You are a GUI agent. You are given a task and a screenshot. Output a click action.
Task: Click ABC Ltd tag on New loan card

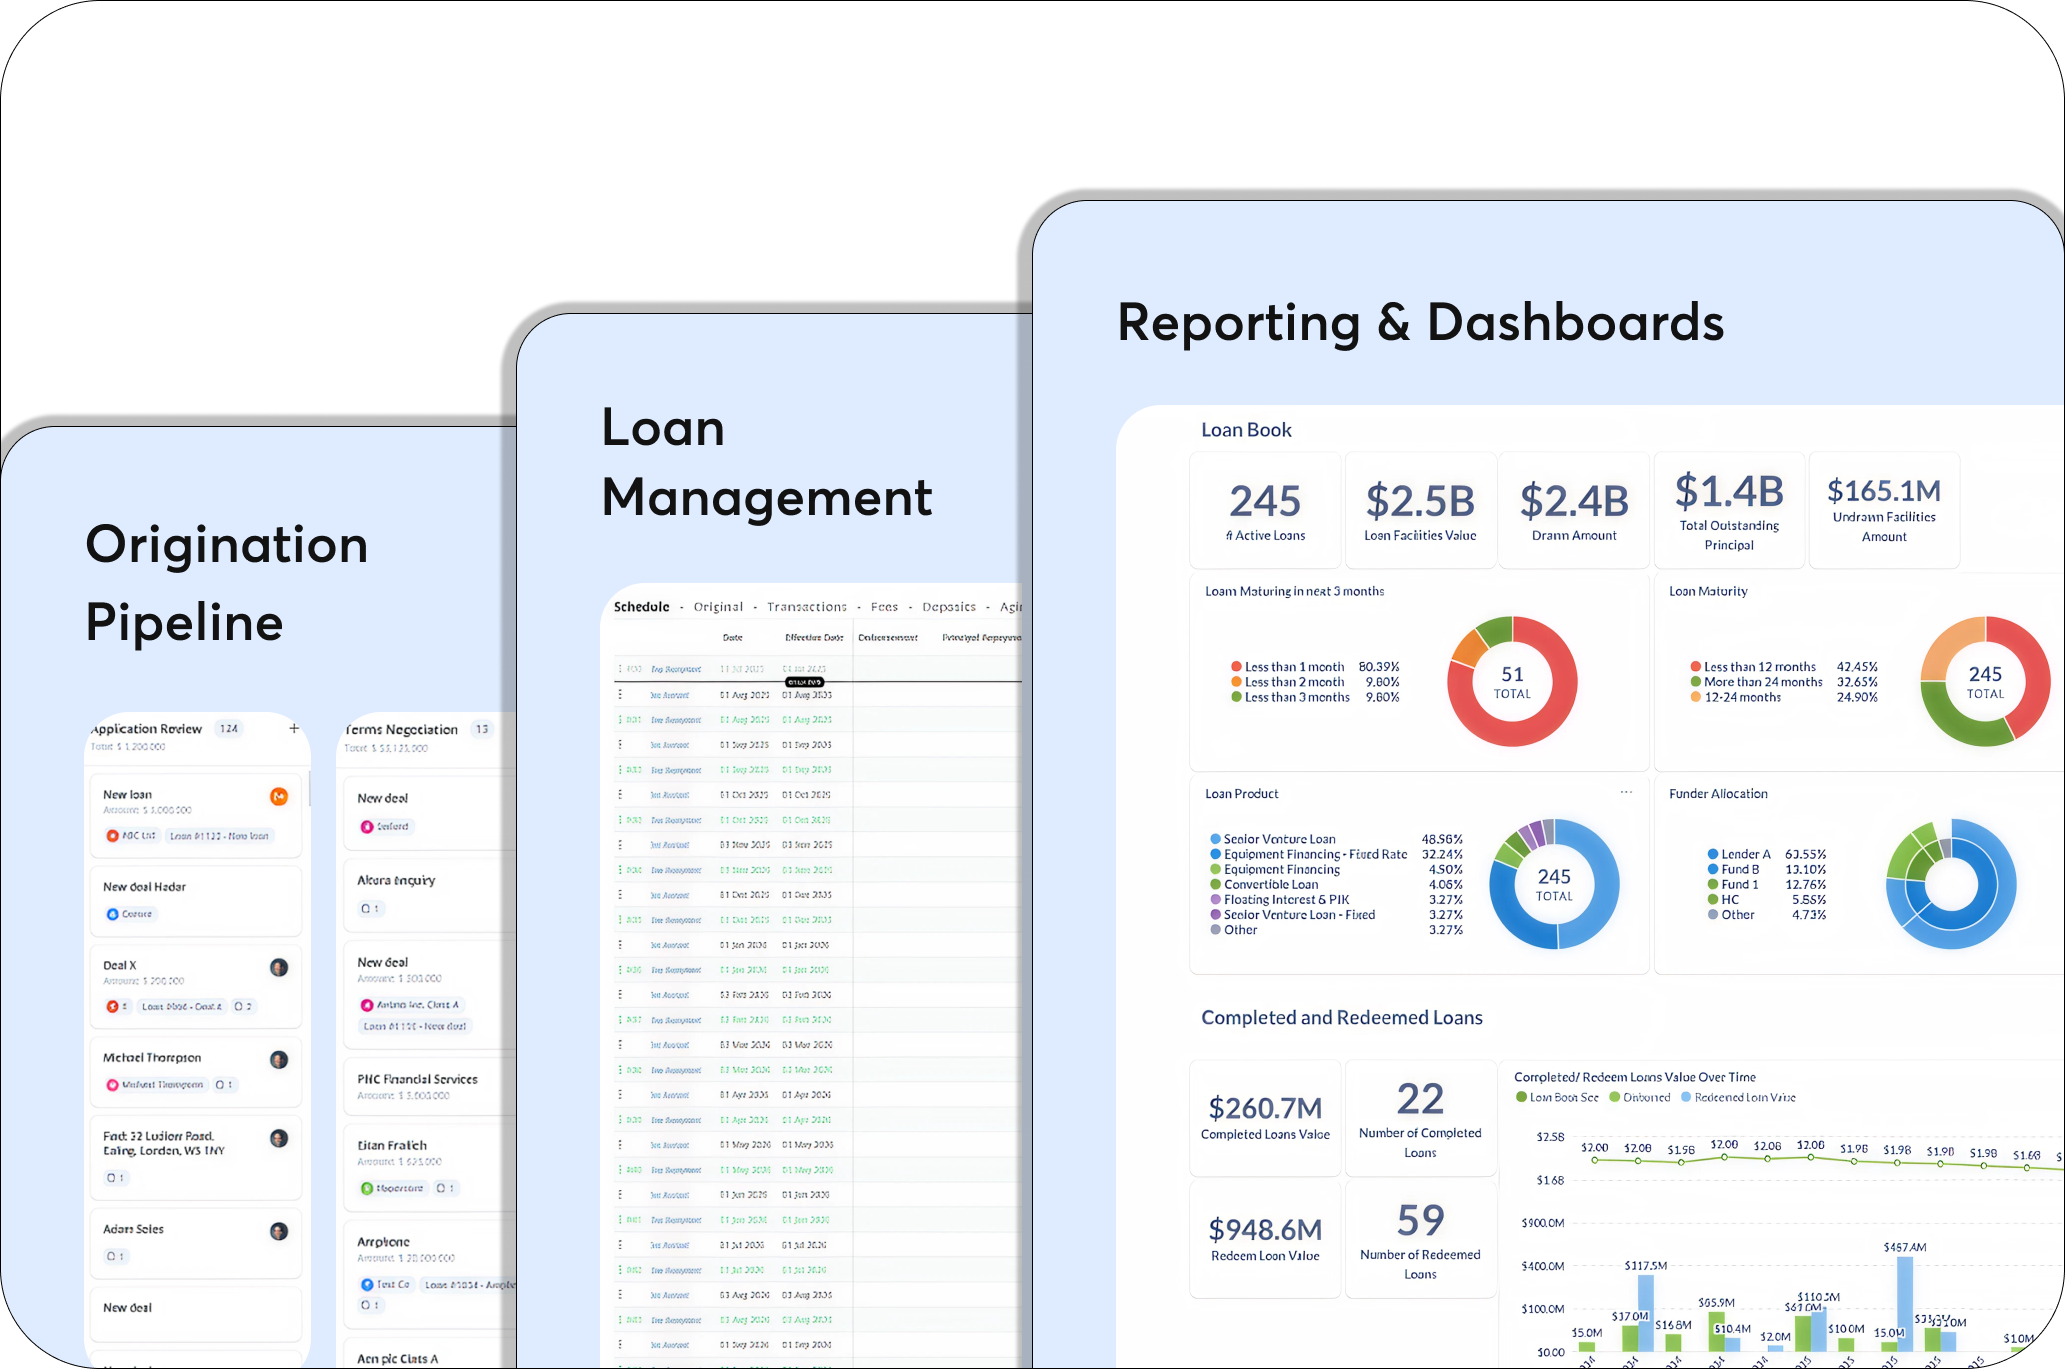[132, 835]
